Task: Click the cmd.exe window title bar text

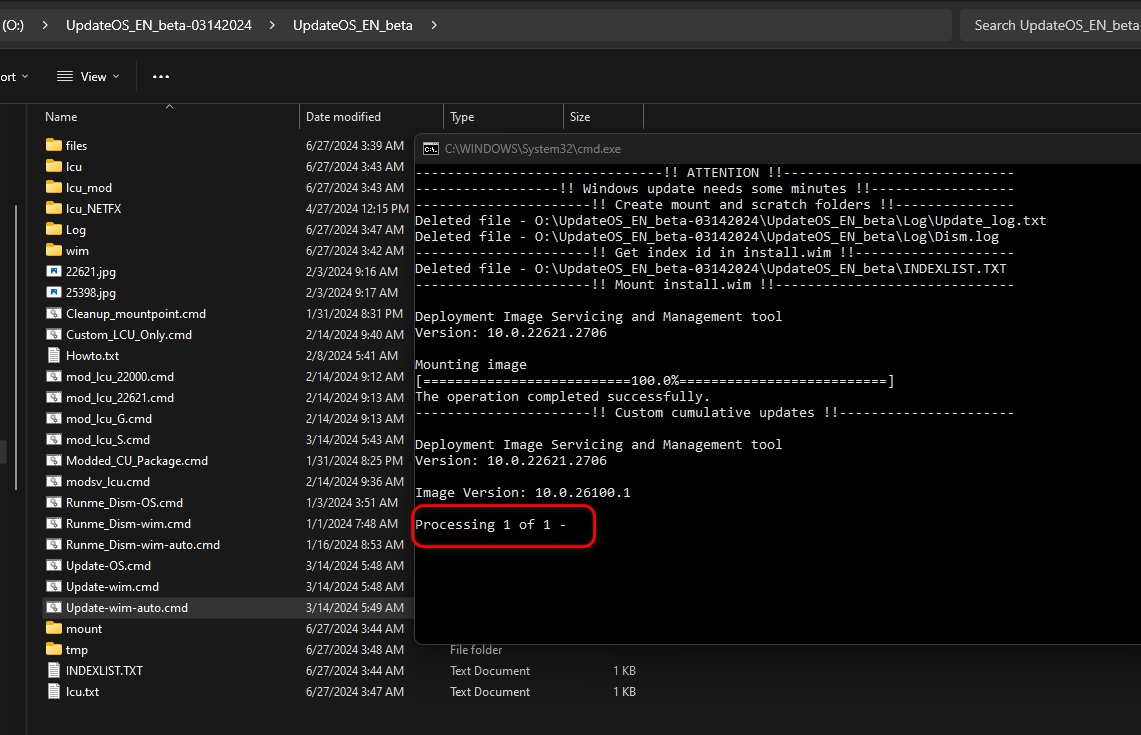Action: pos(533,149)
